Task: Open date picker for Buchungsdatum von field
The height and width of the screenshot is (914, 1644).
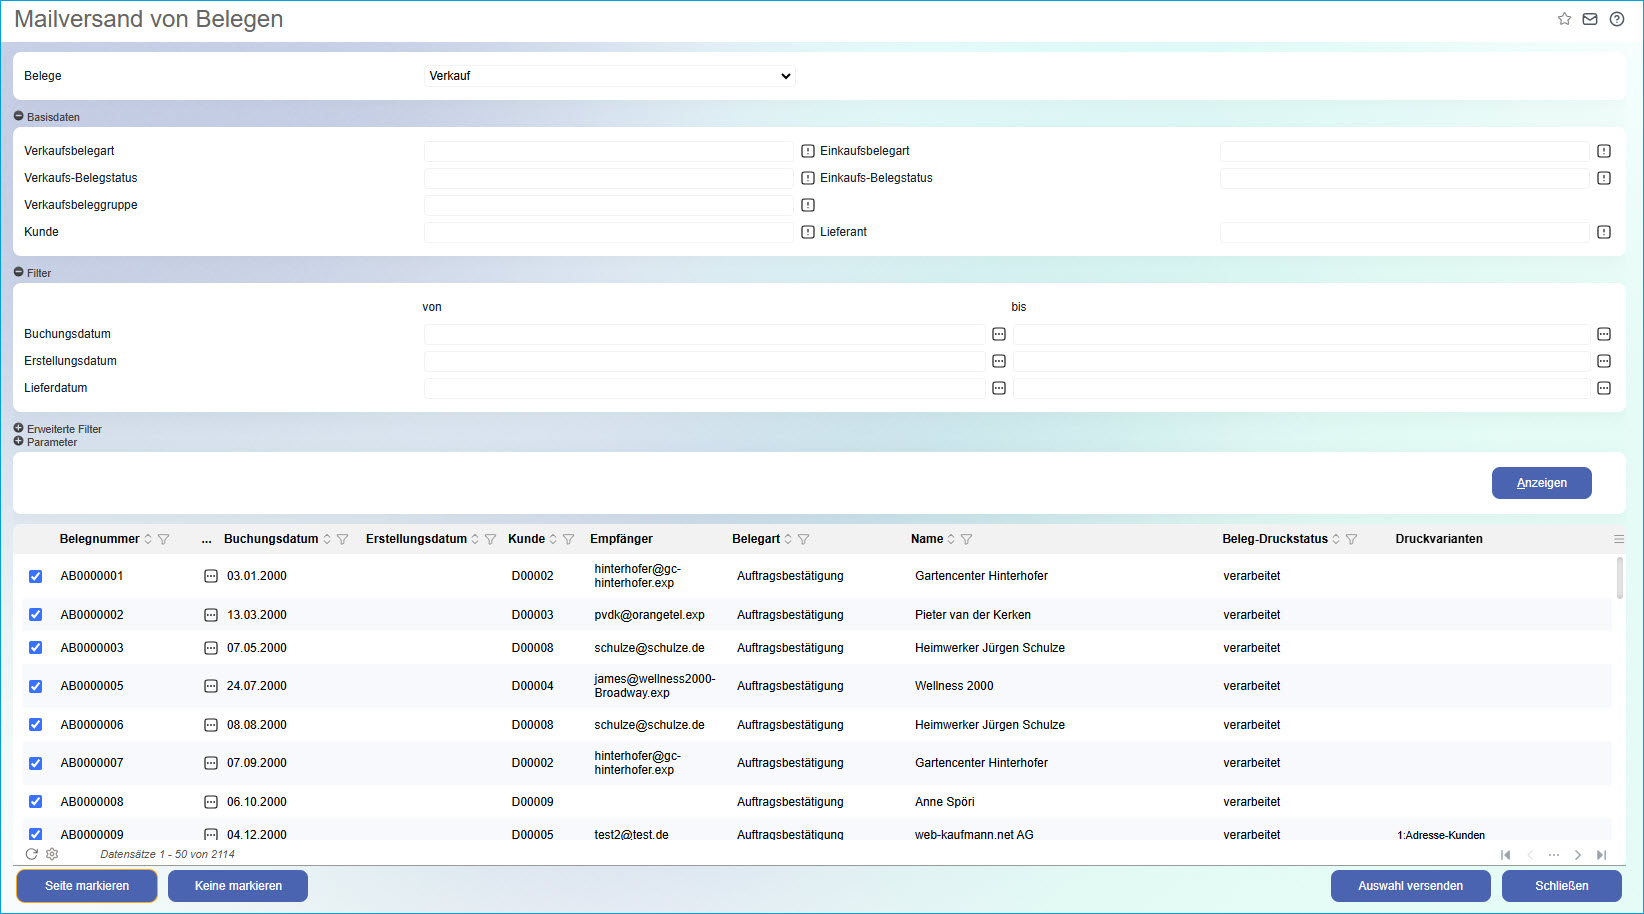Action: coord(999,334)
